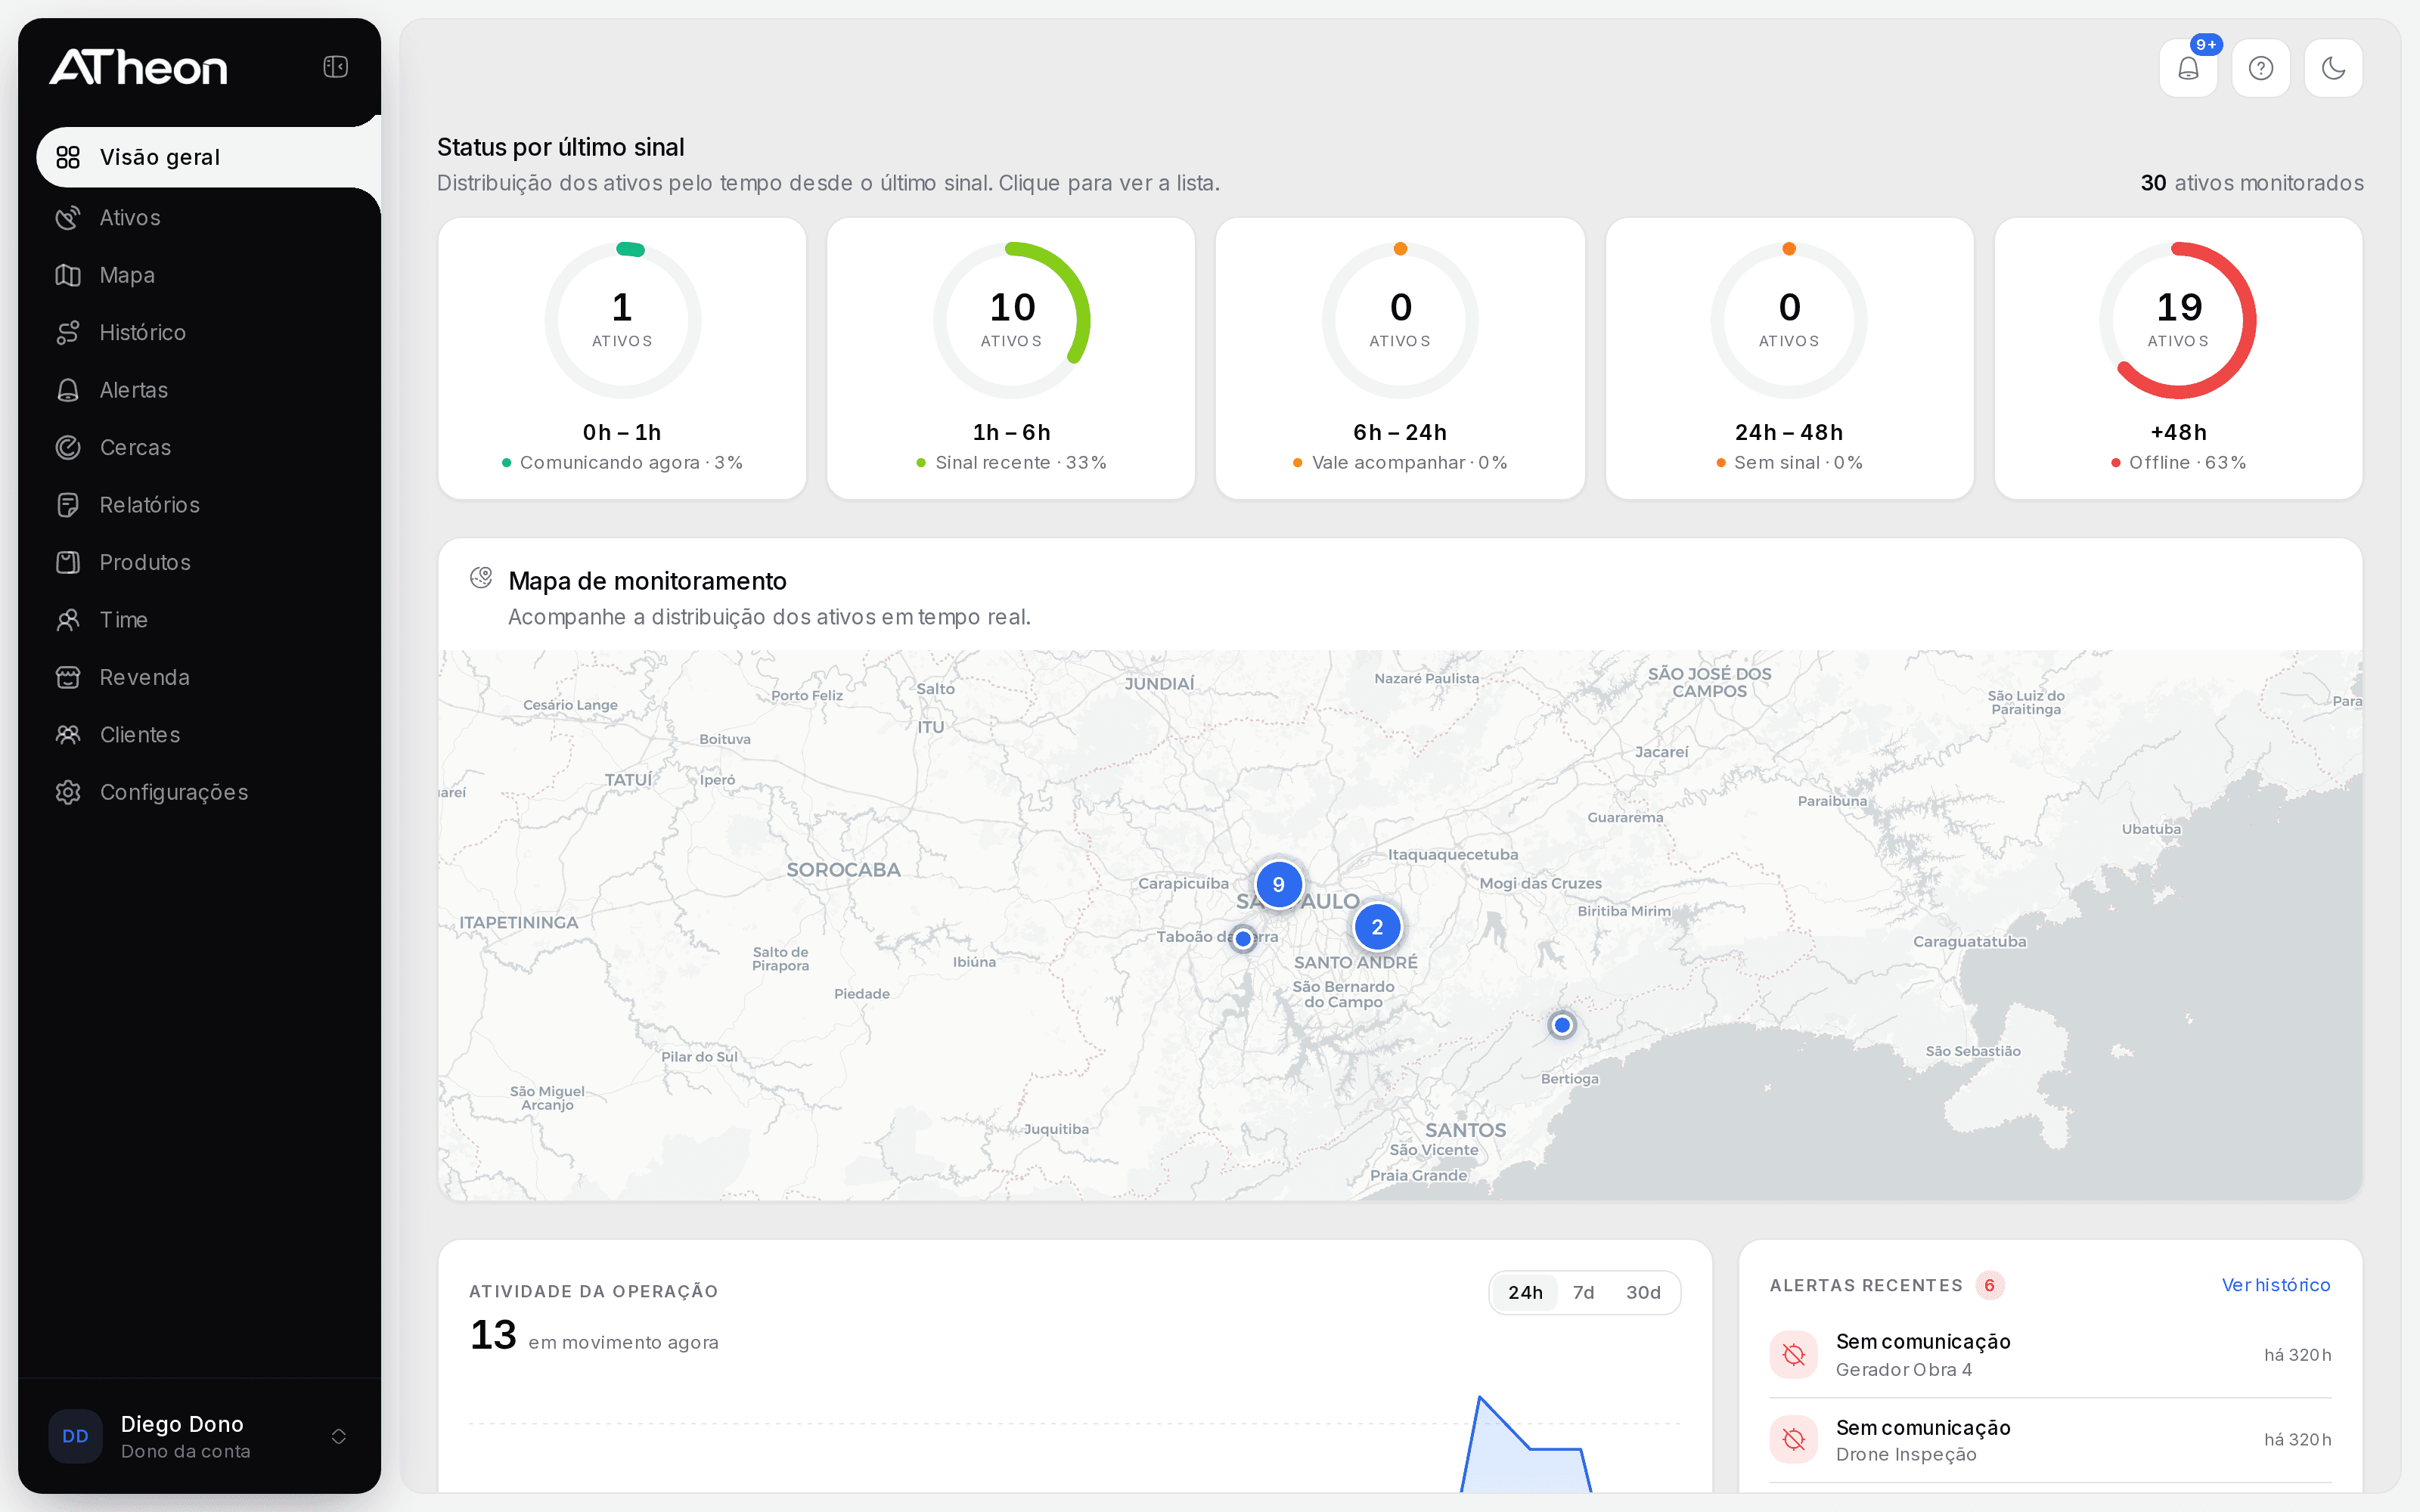This screenshot has height=1512, width=2420.
Task: Click the Clientes group icon in sidebar
Action: pyautogui.click(x=68, y=735)
